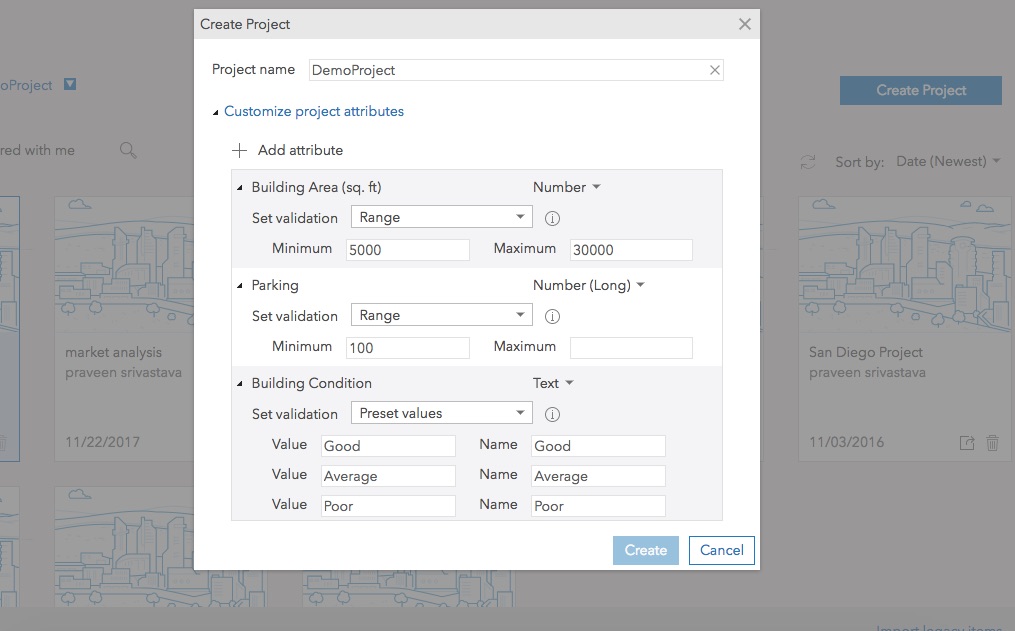This screenshot has height=631, width=1015.
Task: Open the Preset values validation dropdown
Action: 441,413
